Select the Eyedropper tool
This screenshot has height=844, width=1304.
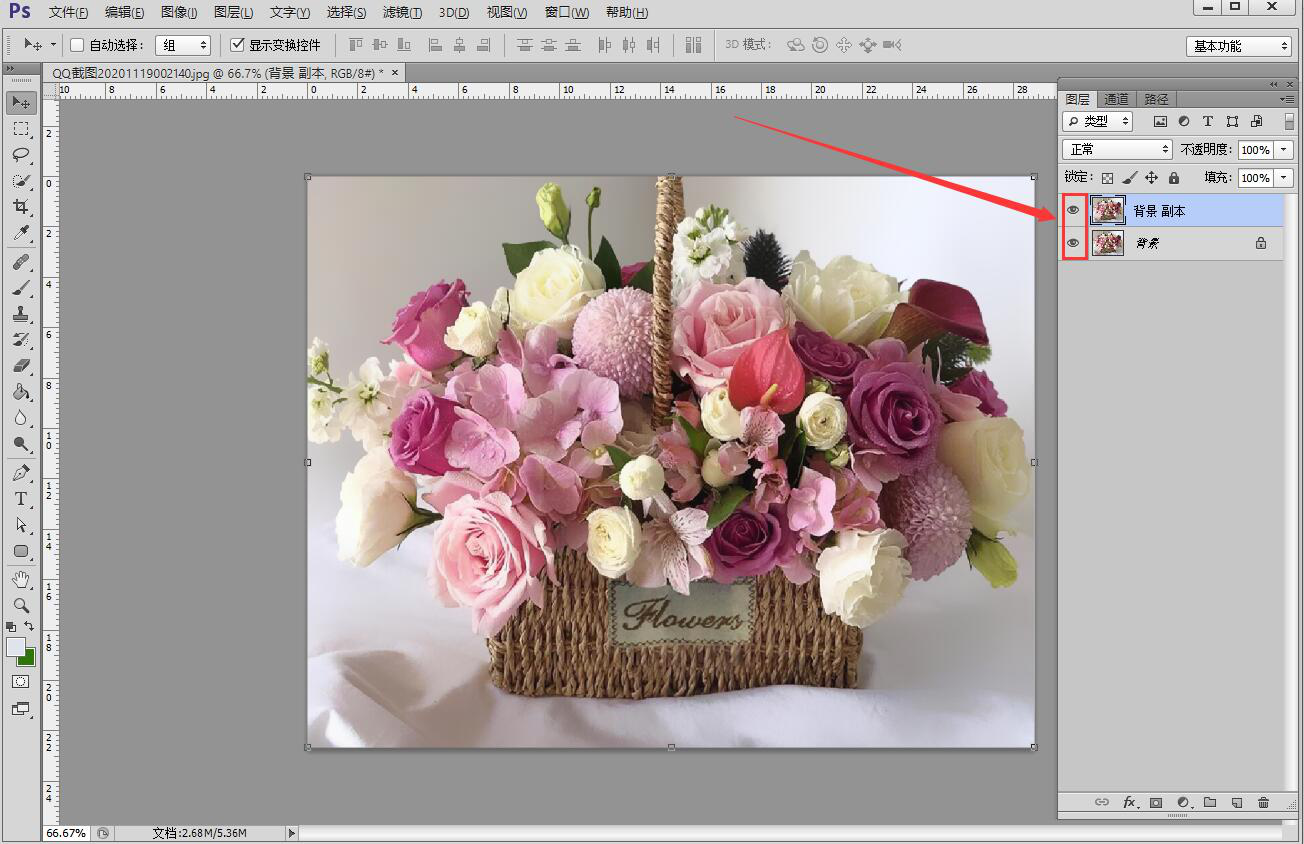pyautogui.click(x=20, y=233)
